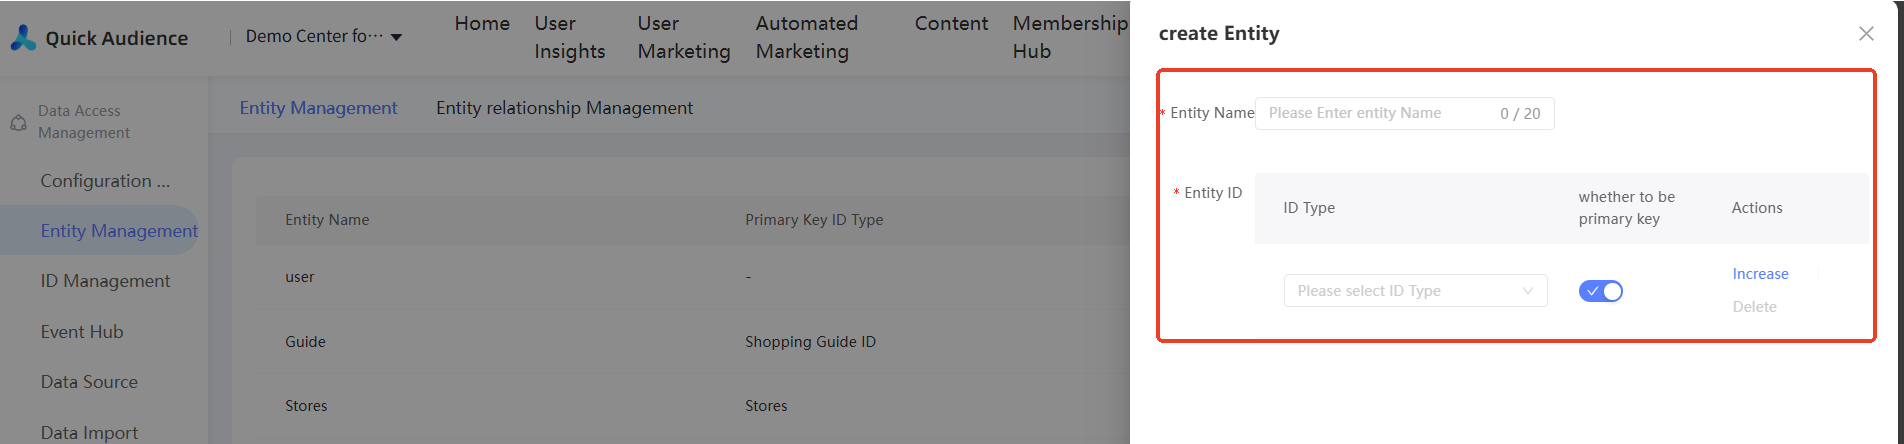The height and width of the screenshot is (444, 1904).
Task: Open the Home menu
Action: pyautogui.click(x=482, y=23)
